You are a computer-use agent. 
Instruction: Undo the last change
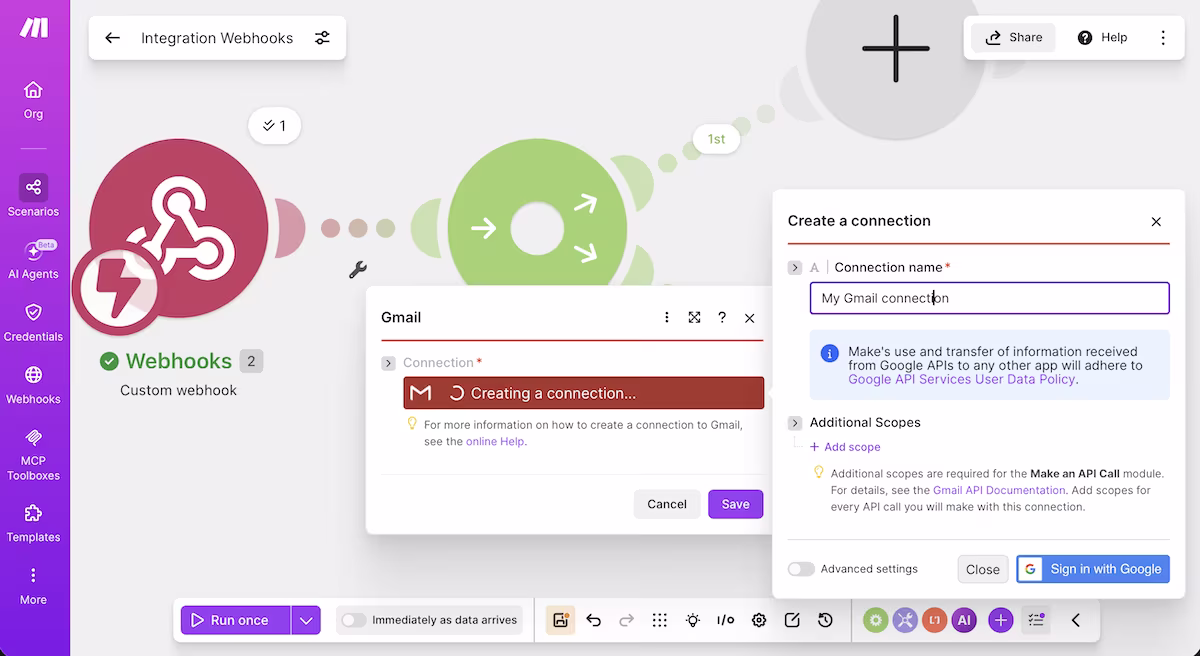(x=594, y=620)
